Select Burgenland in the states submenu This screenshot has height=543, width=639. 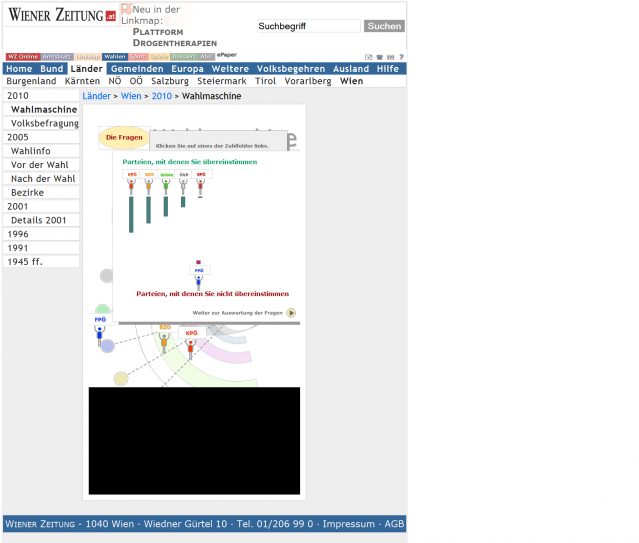(31, 81)
